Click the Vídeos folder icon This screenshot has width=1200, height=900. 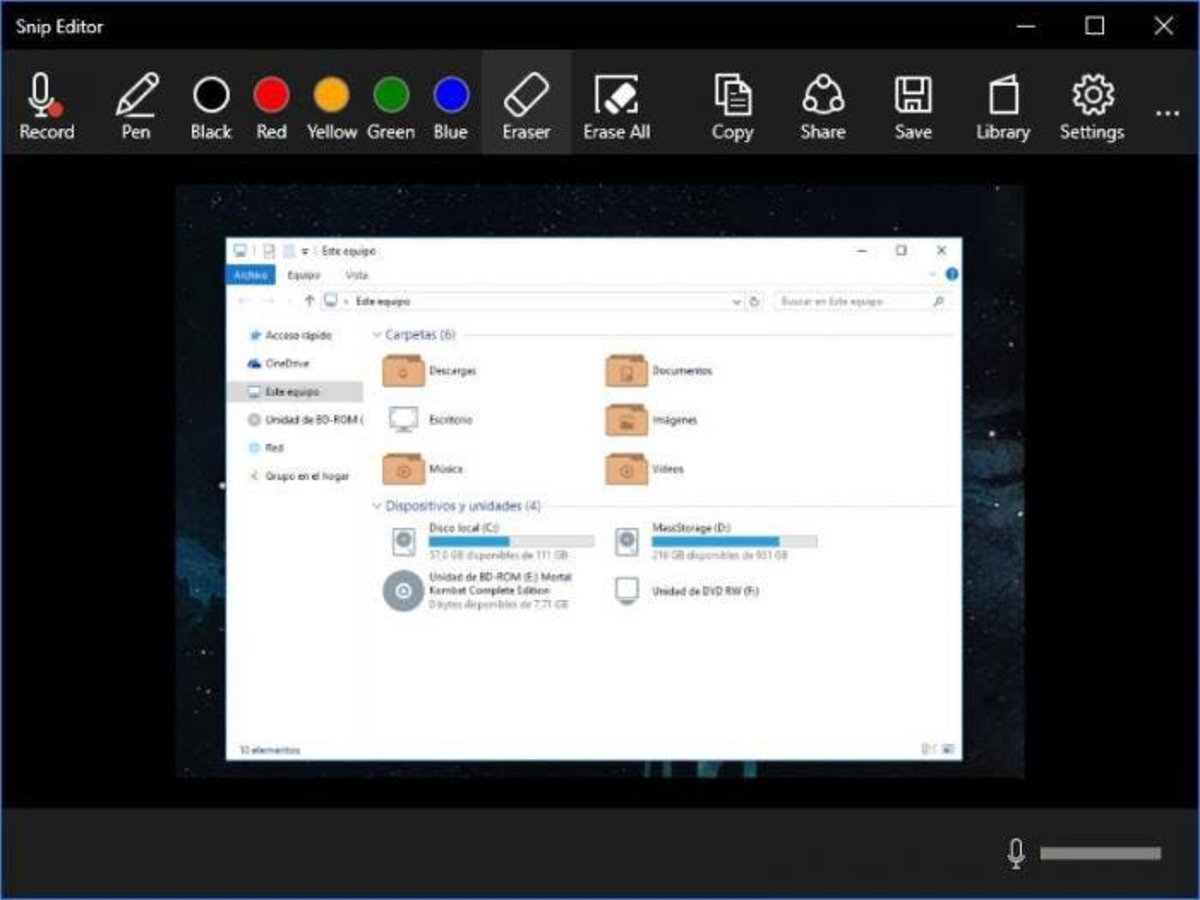[x=626, y=468]
